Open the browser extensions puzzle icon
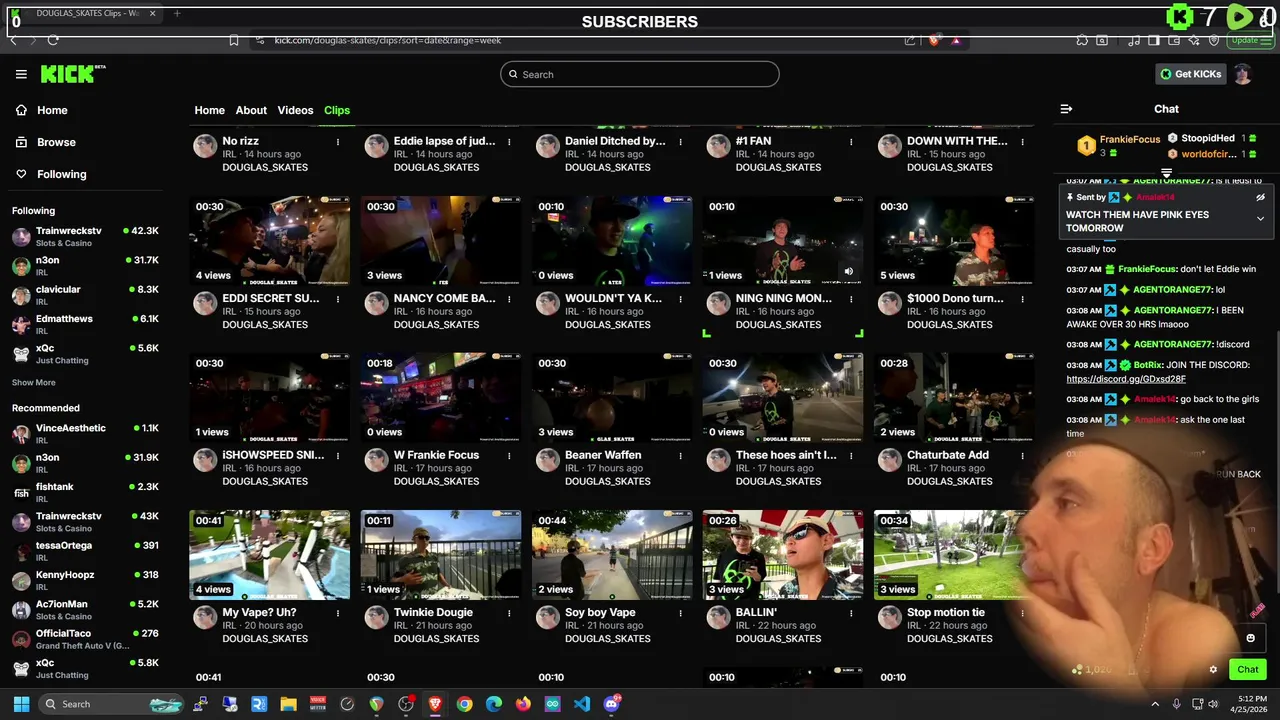 tap(1082, 40)
